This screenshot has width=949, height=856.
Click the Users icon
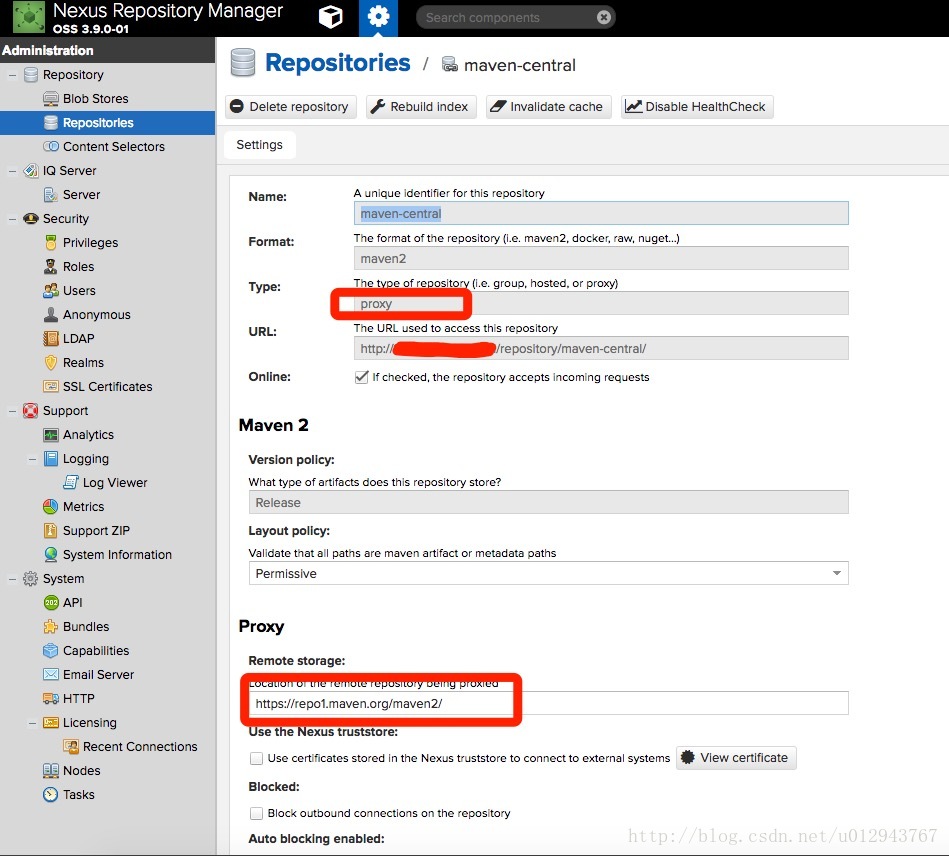(51, 291)
